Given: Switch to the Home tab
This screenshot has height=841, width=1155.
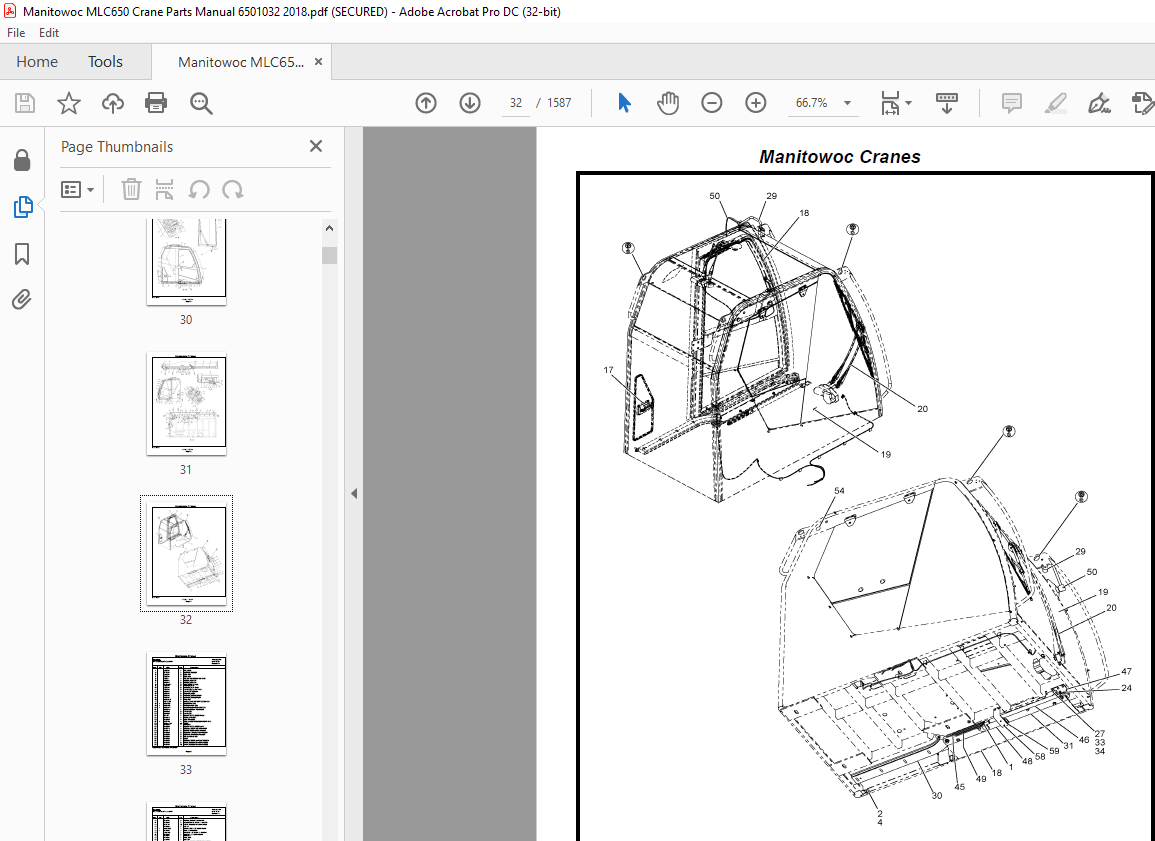Looking at the screenshot, I should pyautogui.click(x=37, y=62).
